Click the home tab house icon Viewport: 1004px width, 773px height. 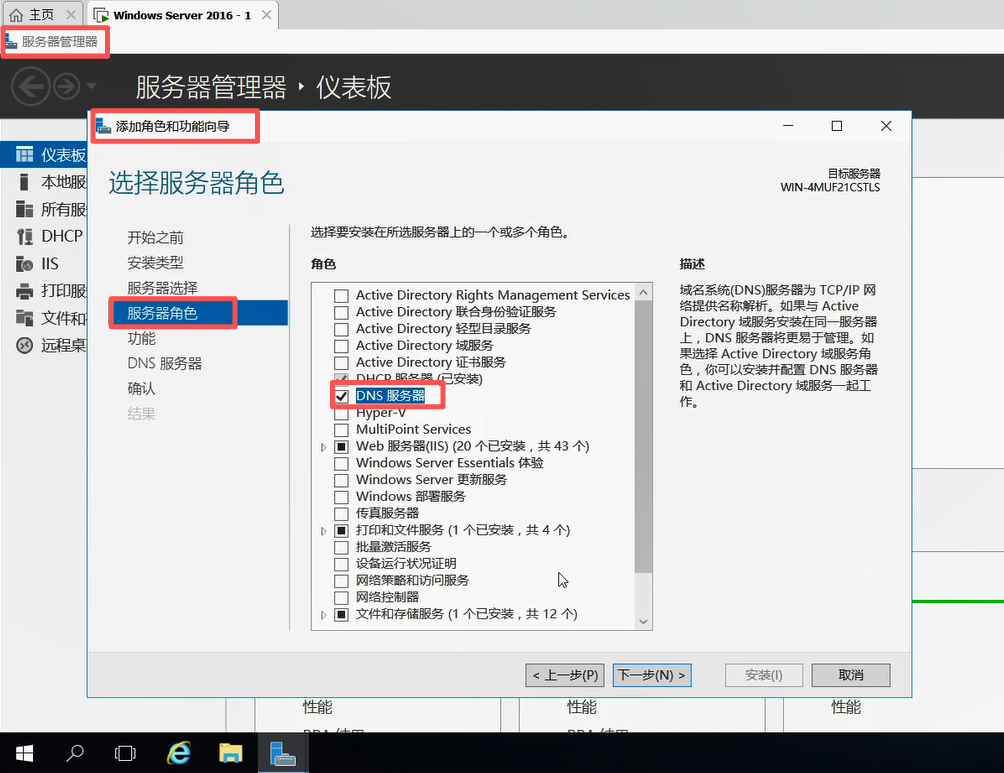click(16, 15)
